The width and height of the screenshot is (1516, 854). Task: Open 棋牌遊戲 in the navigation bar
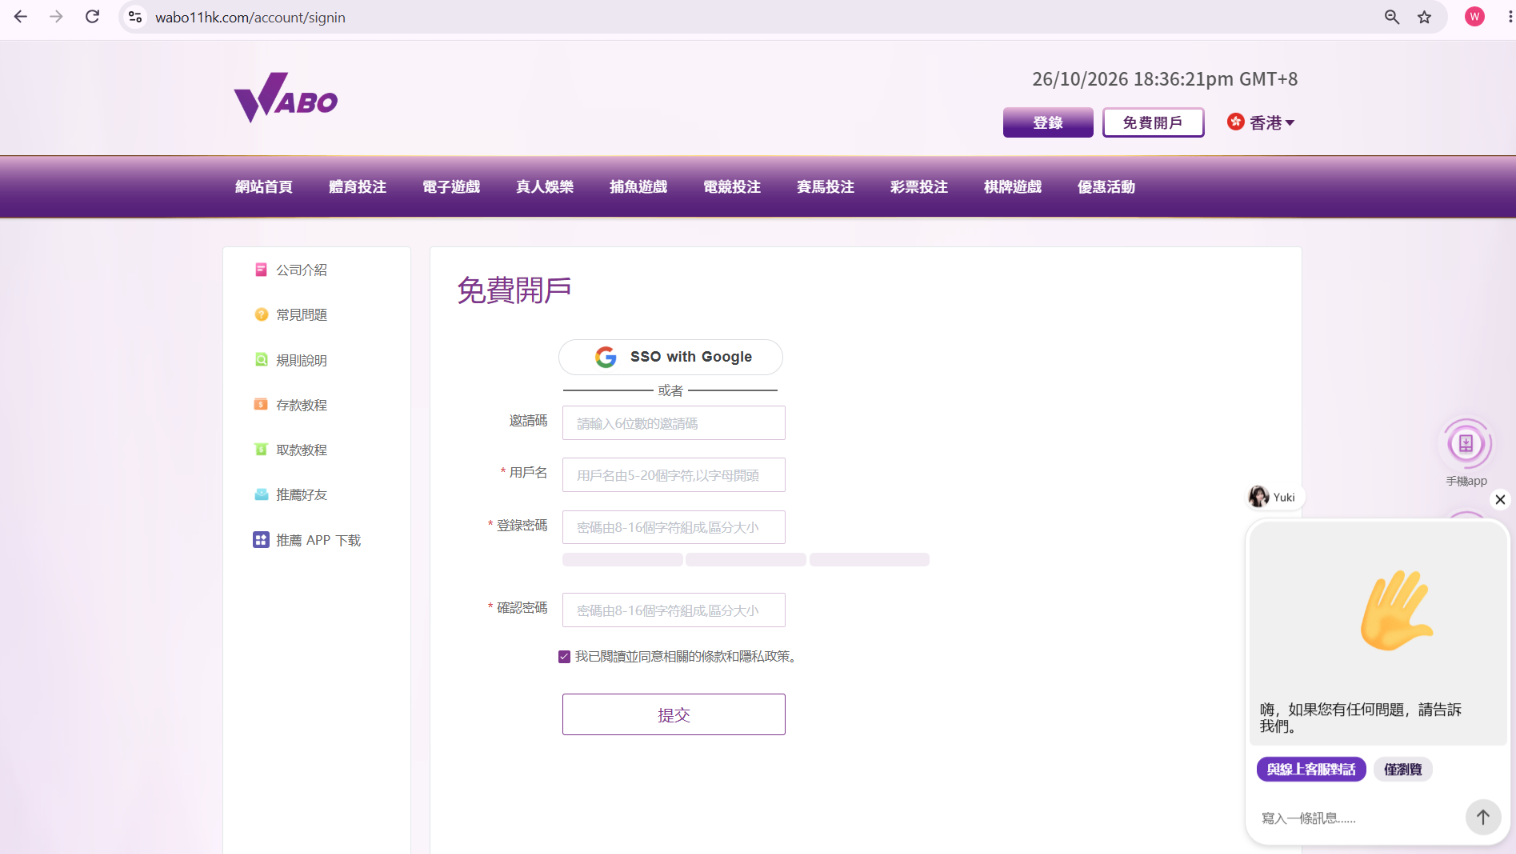1013,187
